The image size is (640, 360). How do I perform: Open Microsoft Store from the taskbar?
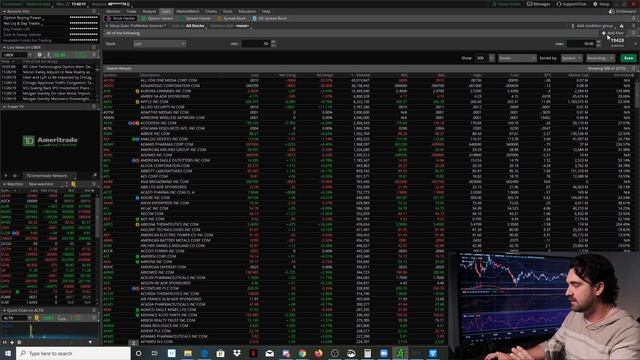point(220,353)
